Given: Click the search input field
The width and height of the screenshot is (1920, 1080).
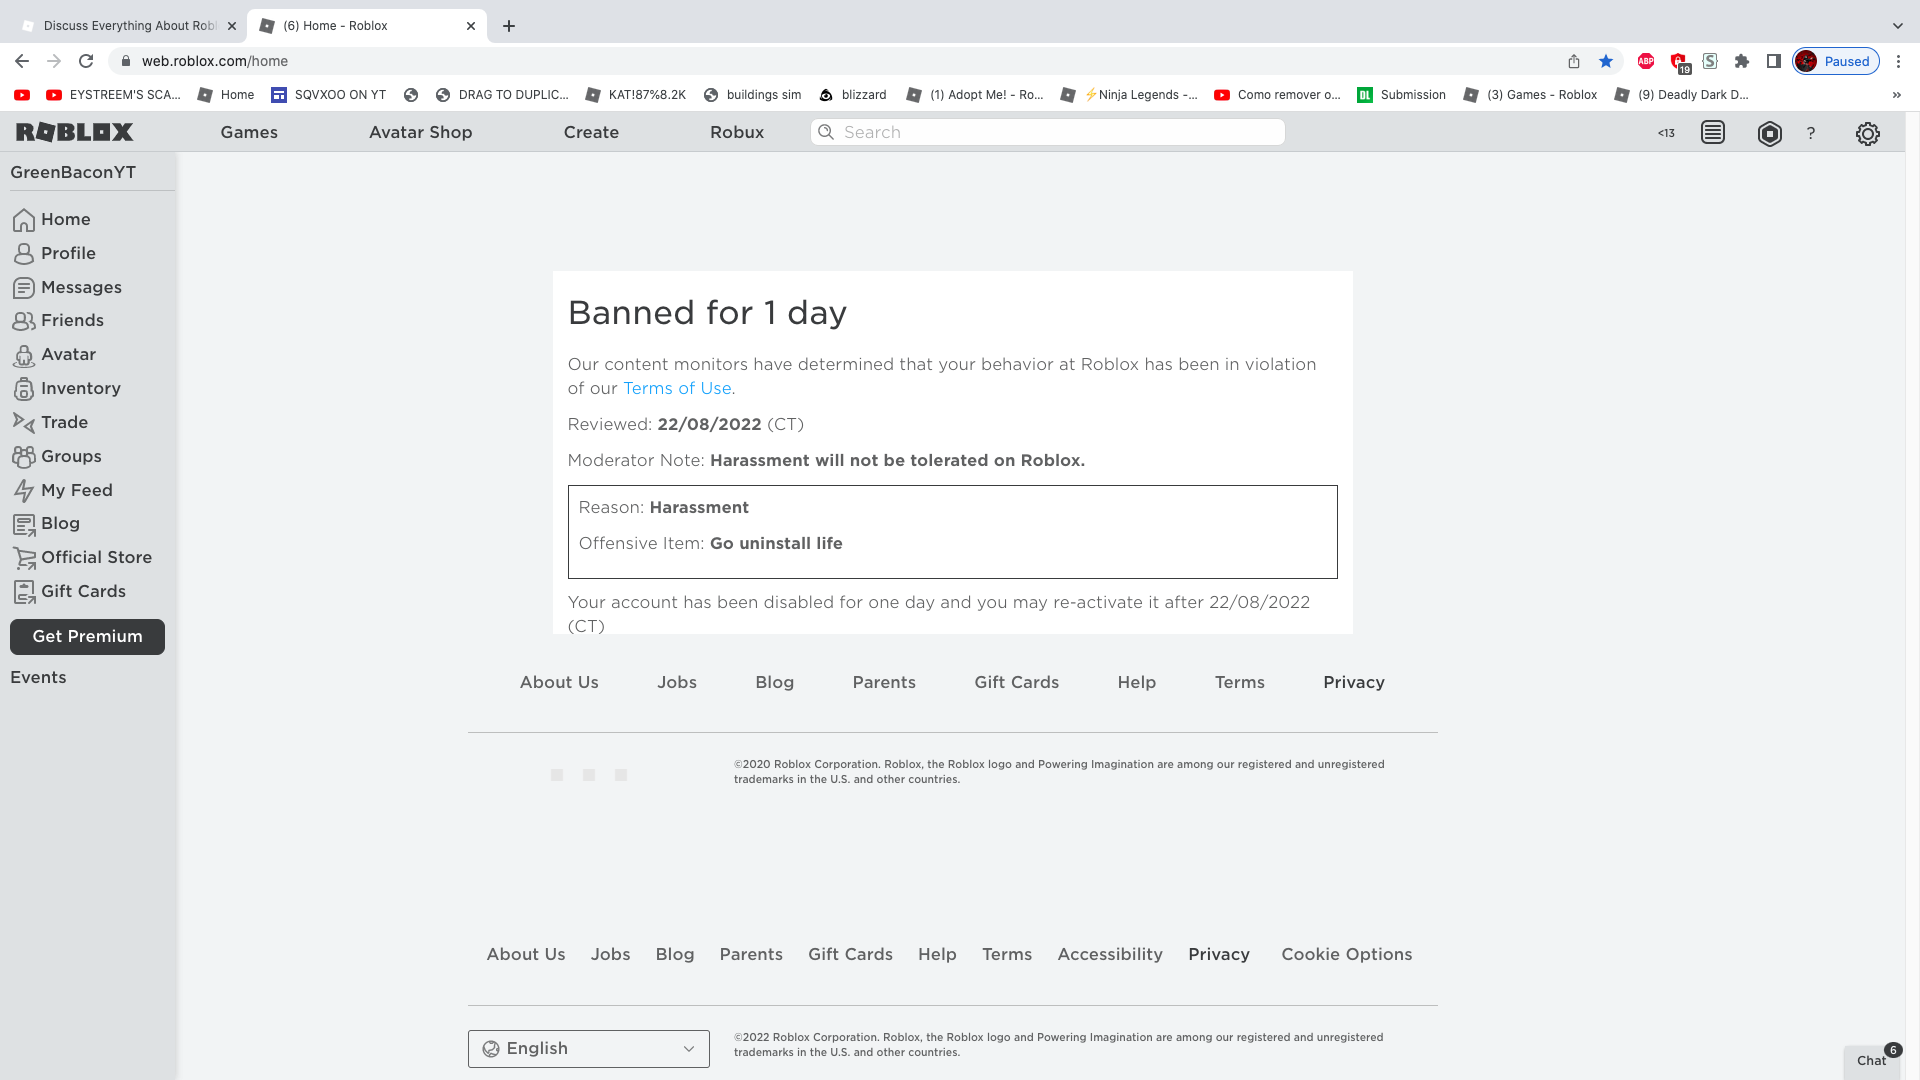Looking at the screenshot, I should [1046, 132].
